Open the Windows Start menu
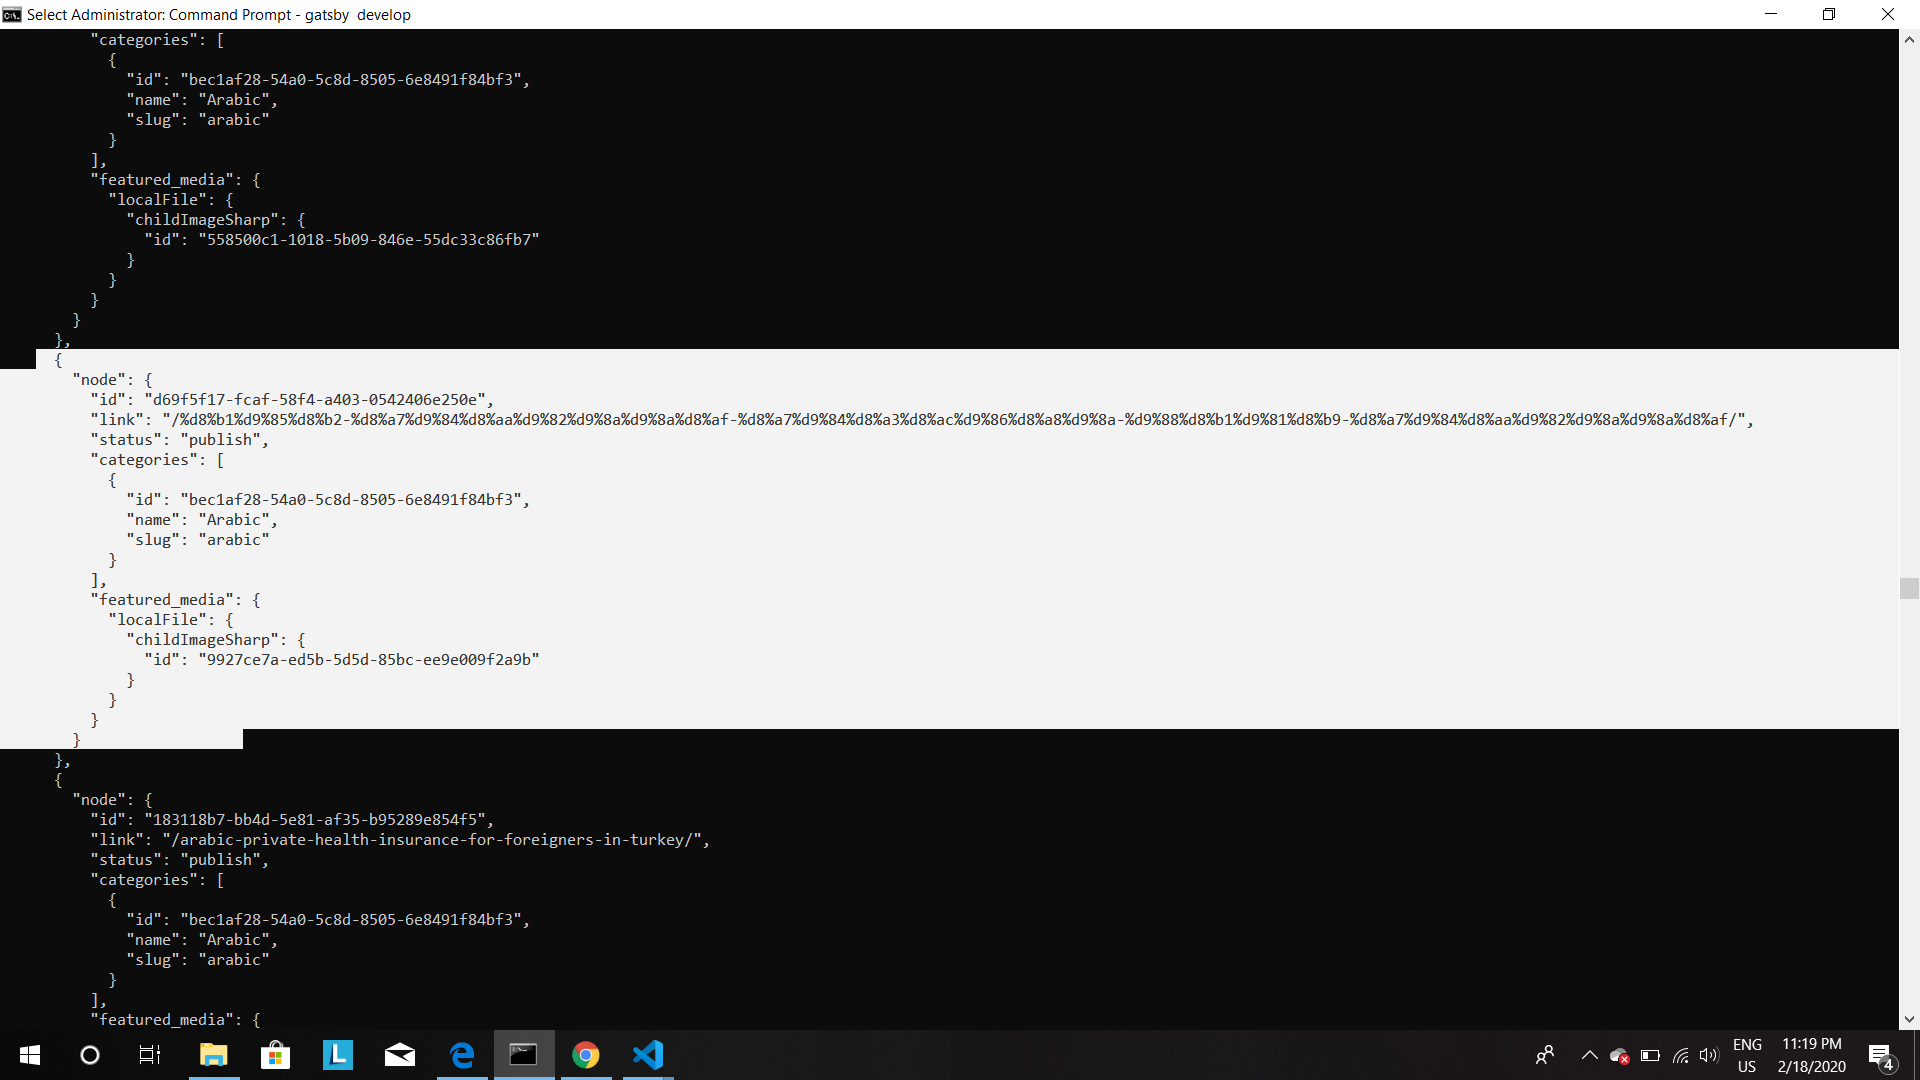This screenshot has width=1920, height=1080. 30,1055
